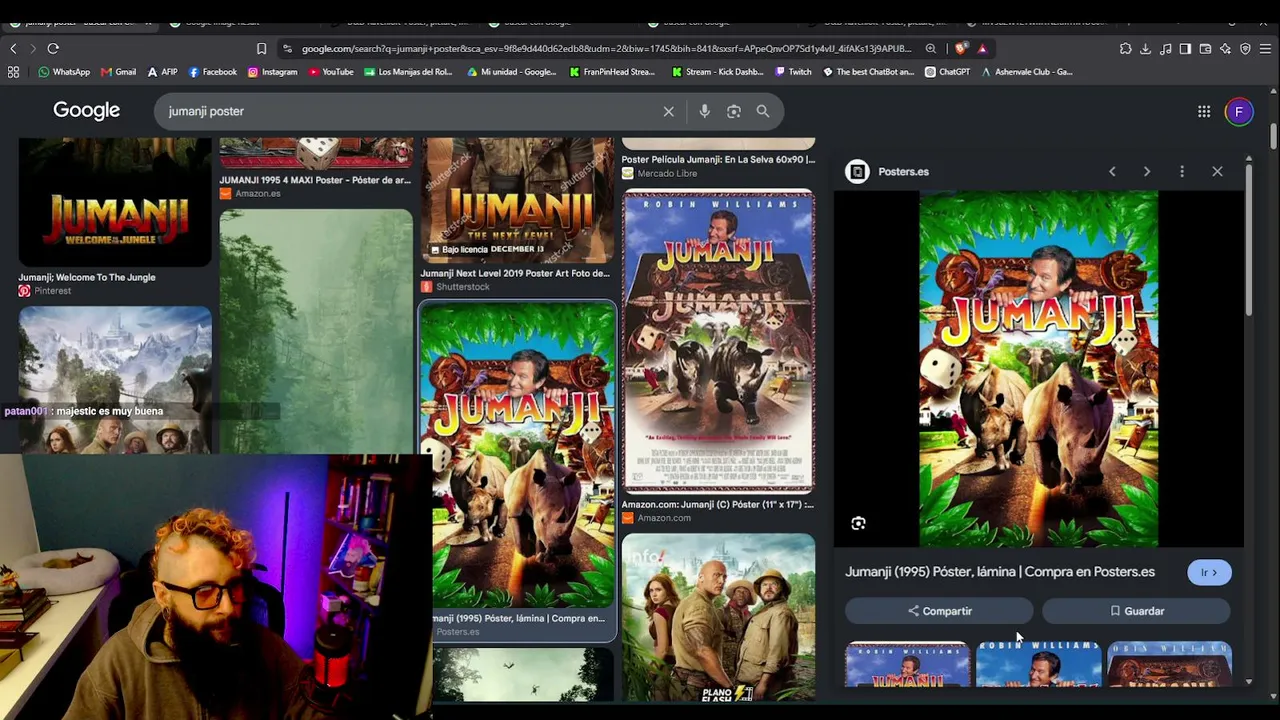Image resolution: width=1280 pixels, height=720 pixels.
Task: Open the Google apps grid
Action: coord(1204,111)
